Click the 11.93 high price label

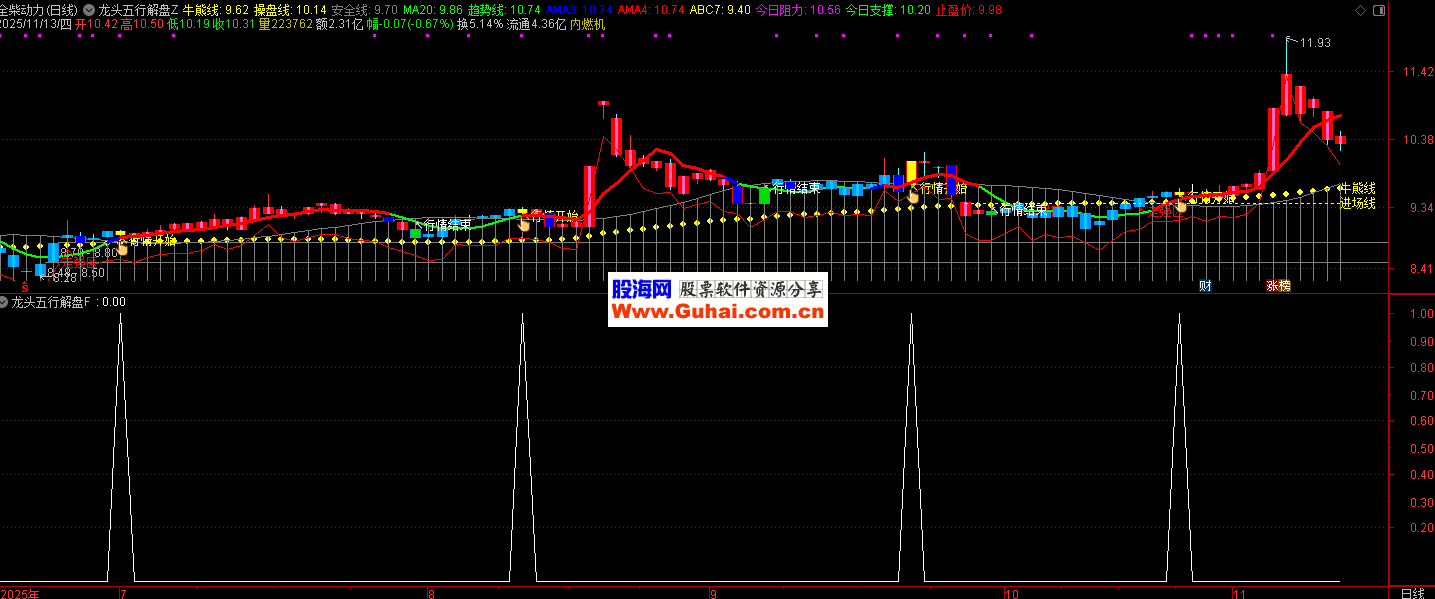pyautogui.click(x=1315, y=43)
